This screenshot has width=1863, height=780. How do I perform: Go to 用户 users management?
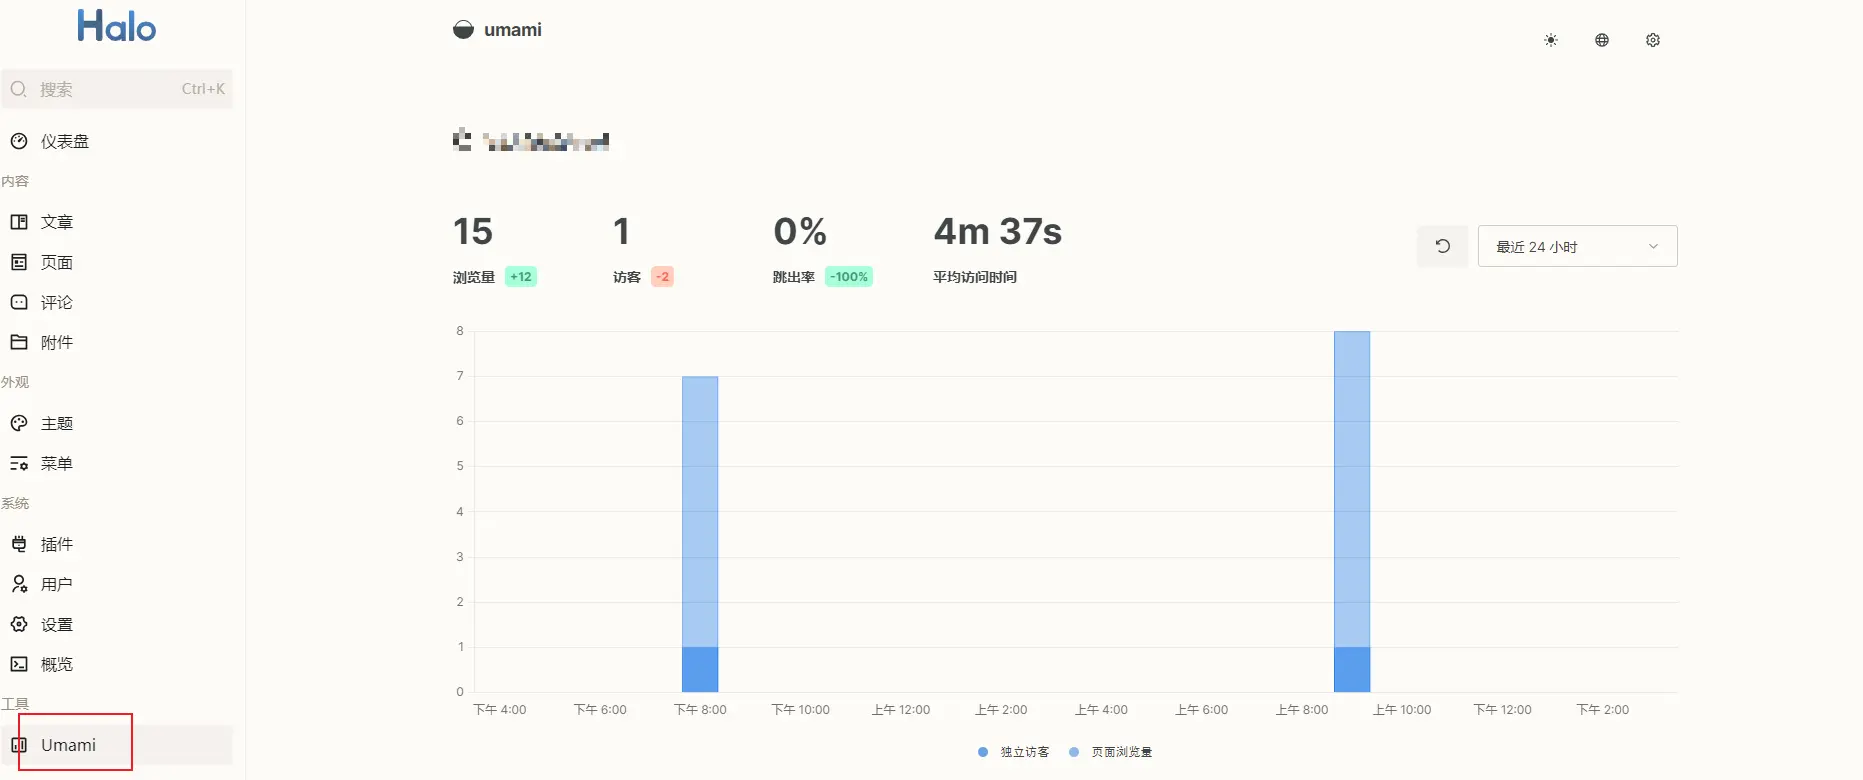57,584
